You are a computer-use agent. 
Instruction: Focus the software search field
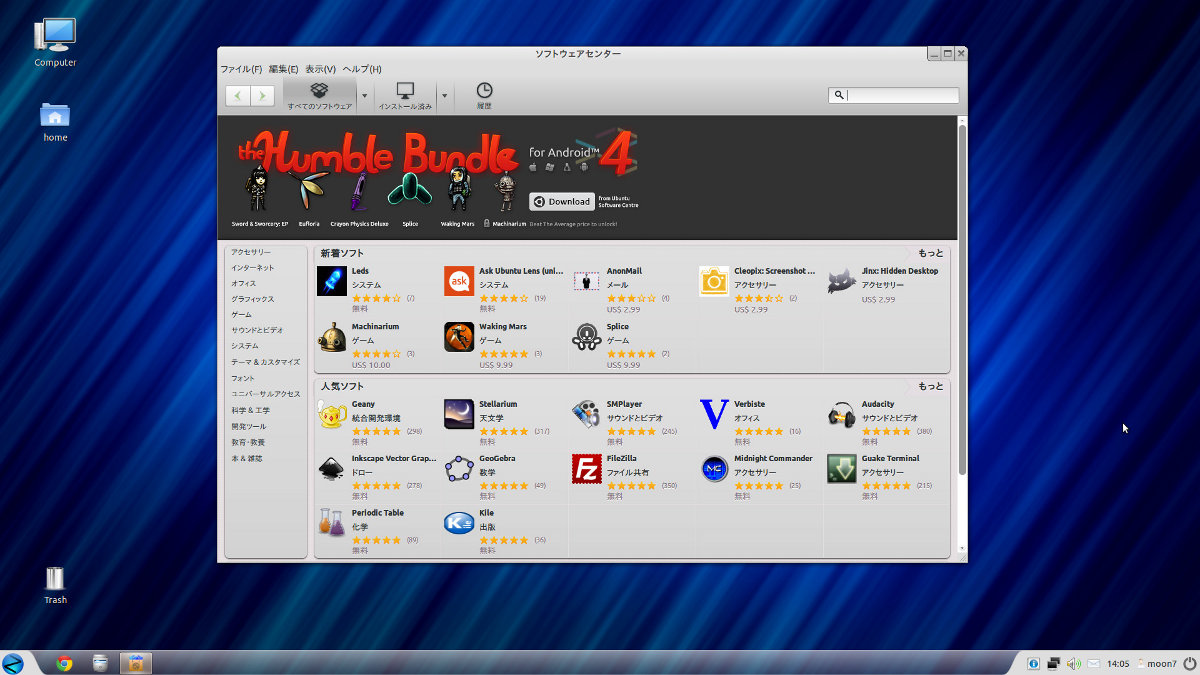pyautogui.click(x=894, y=95)
